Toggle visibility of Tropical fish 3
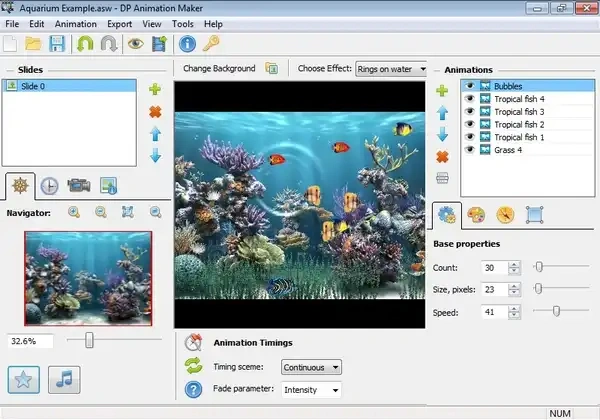 click(468, 112)
